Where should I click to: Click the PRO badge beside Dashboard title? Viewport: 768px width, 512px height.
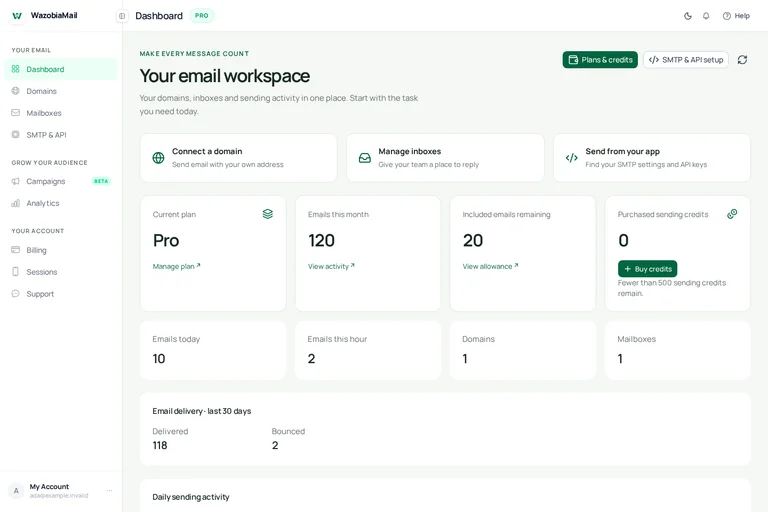point(202,16)
